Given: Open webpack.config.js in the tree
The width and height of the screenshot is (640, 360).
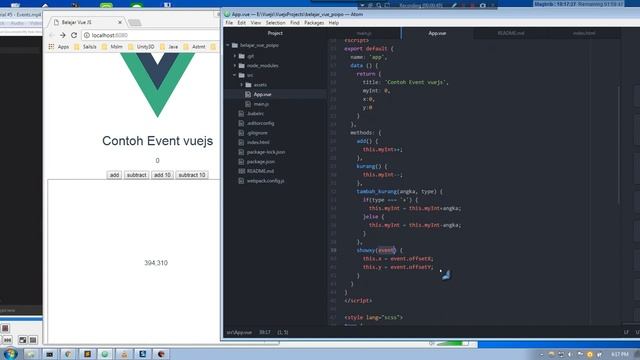Looking at the screenshot, I should pos(265,181).
